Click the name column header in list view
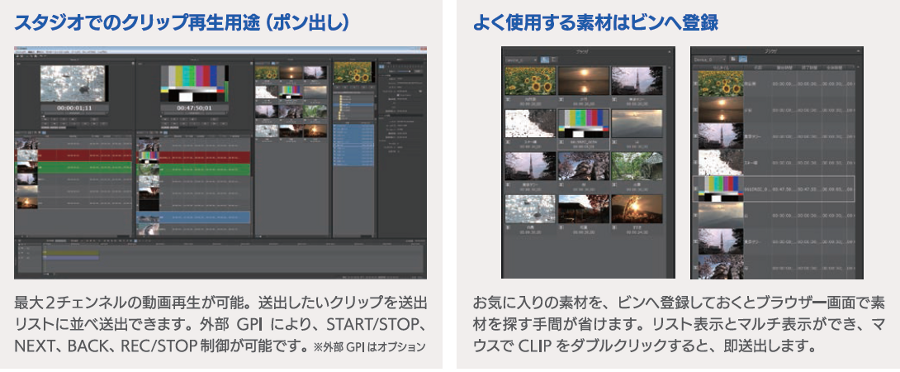The image size is (900, 372). point(758,67)
